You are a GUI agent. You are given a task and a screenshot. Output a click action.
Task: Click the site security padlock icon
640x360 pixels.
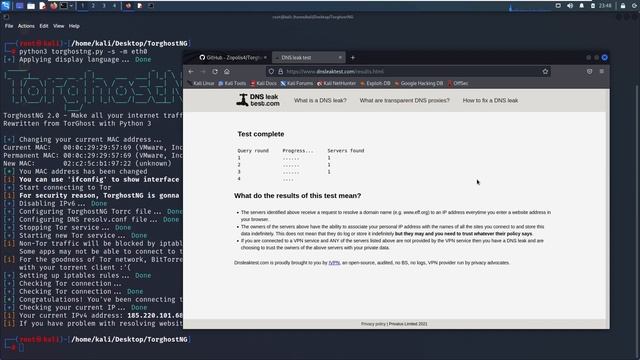[280, 71]
